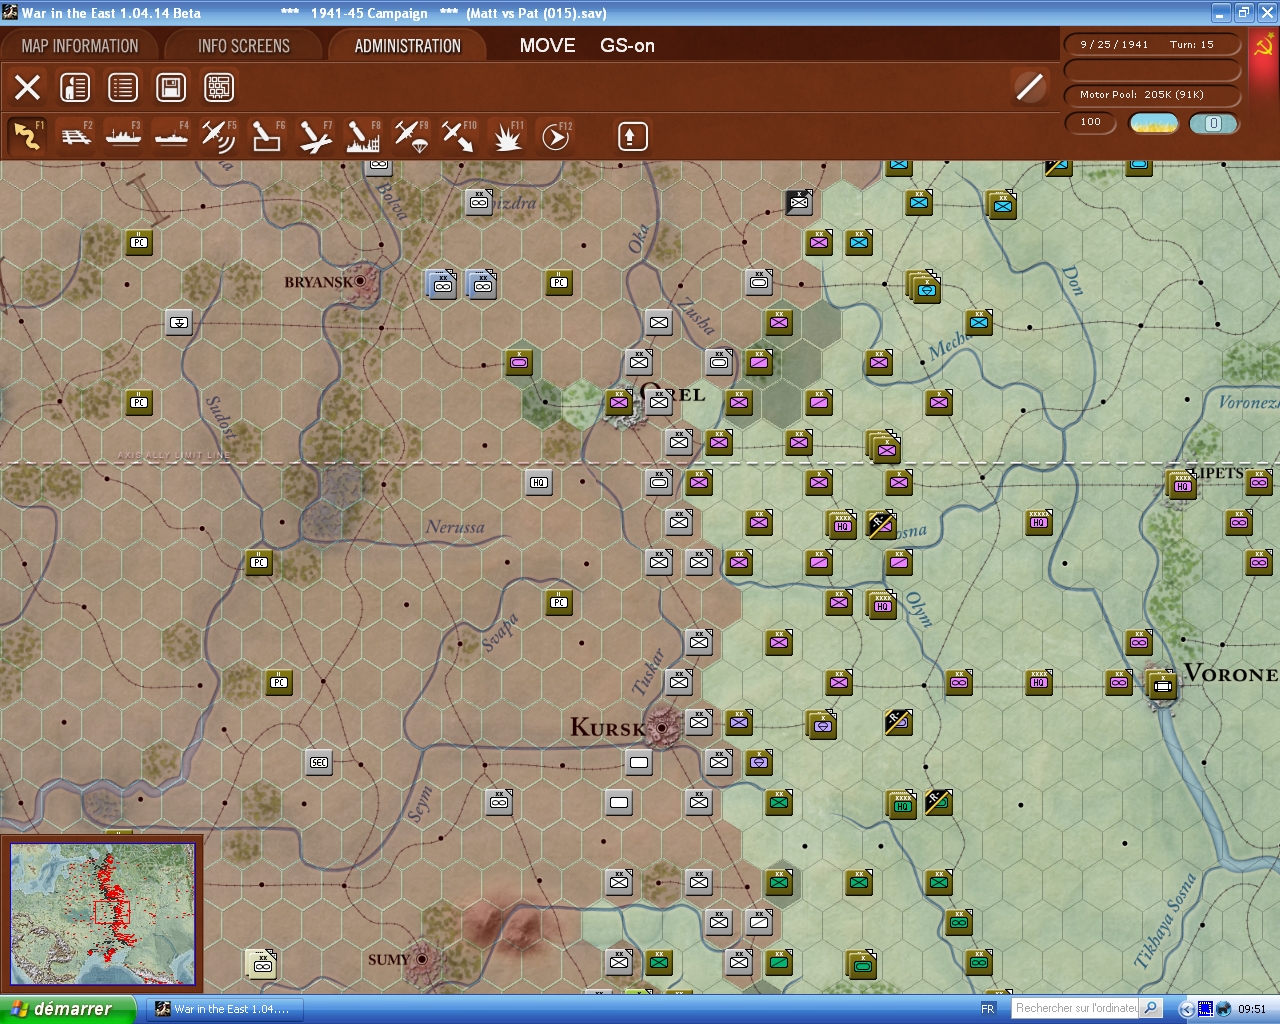This screenshot has height=1024, width=1280.
Task: Open the INFO SCREENS tab
Action: (244, 46)
